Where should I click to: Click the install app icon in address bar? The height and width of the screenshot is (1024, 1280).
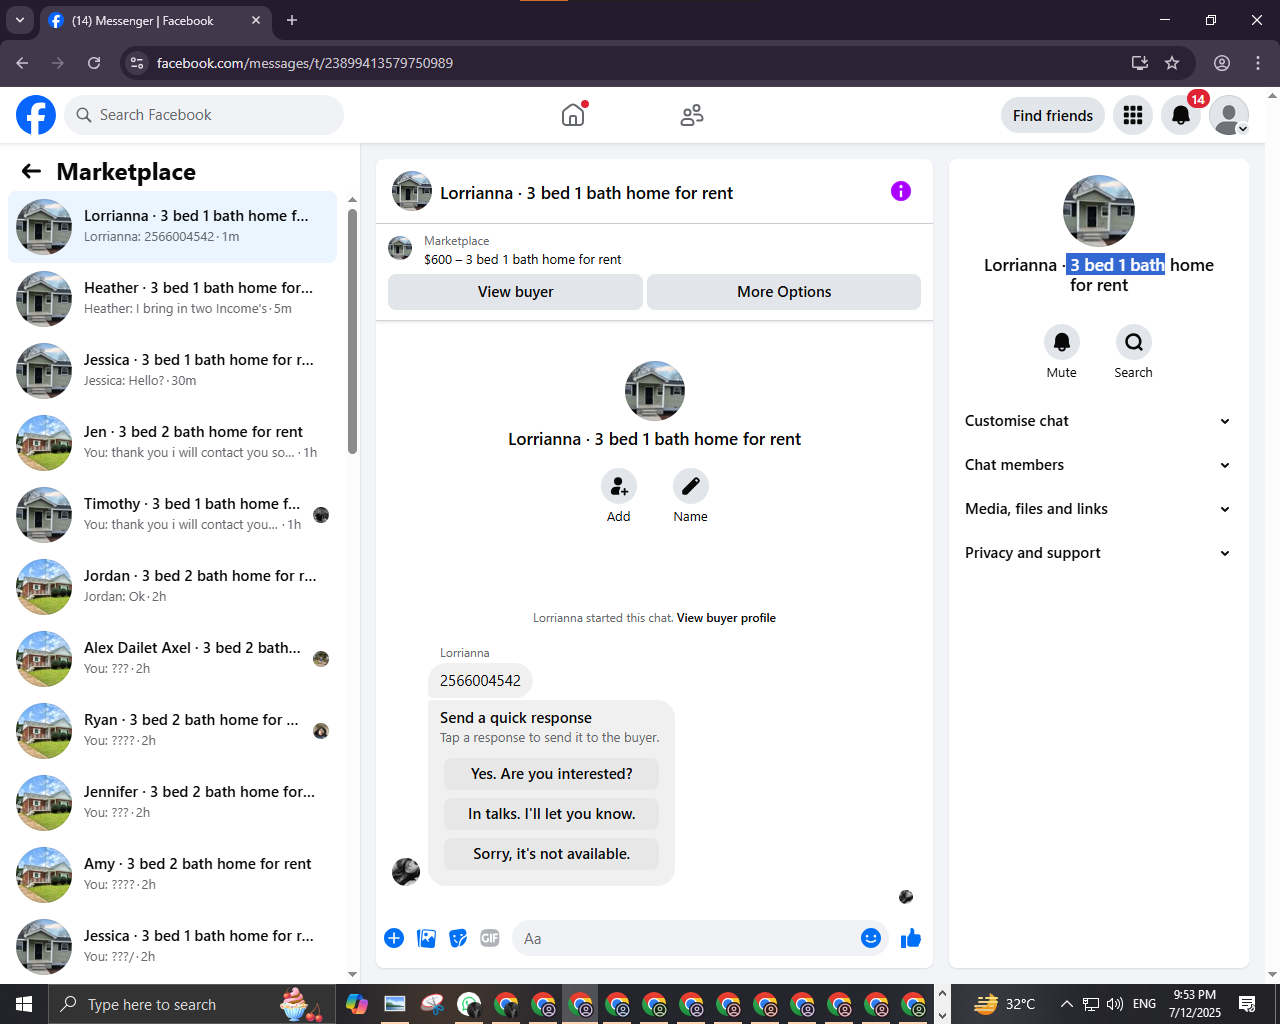click(1140, 63)
